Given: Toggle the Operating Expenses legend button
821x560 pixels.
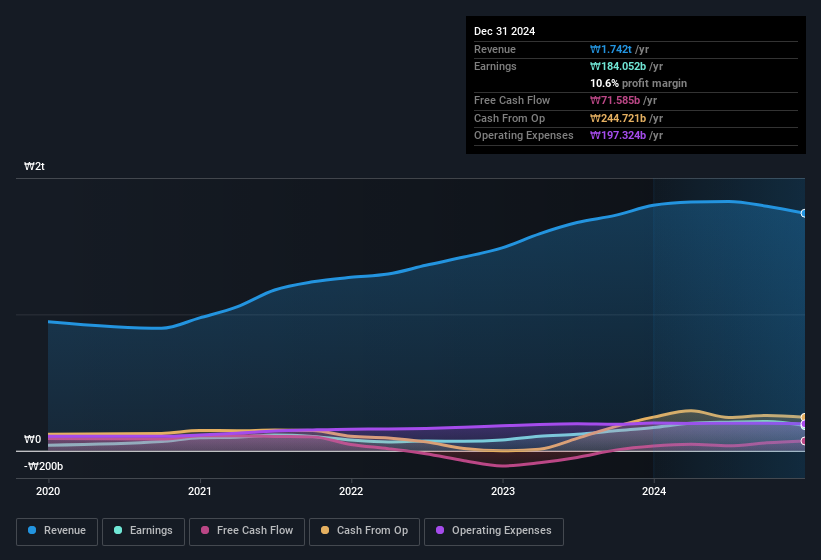Looking at the screenshot, I should click(x=494, y=531).
